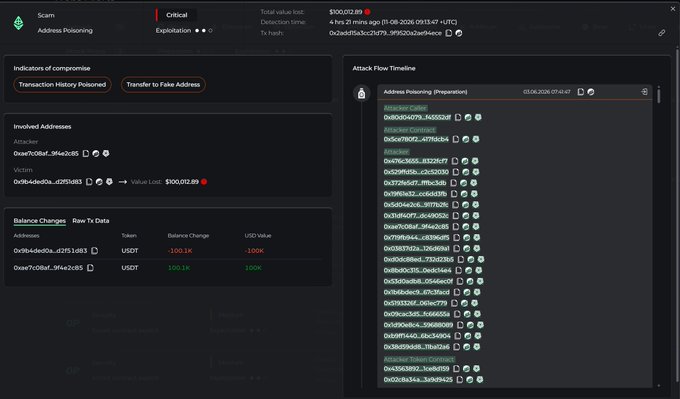Copy 0x9b4ded0a address in balance table
Viewport: 680px width, 399px height.
pos(95,251)
